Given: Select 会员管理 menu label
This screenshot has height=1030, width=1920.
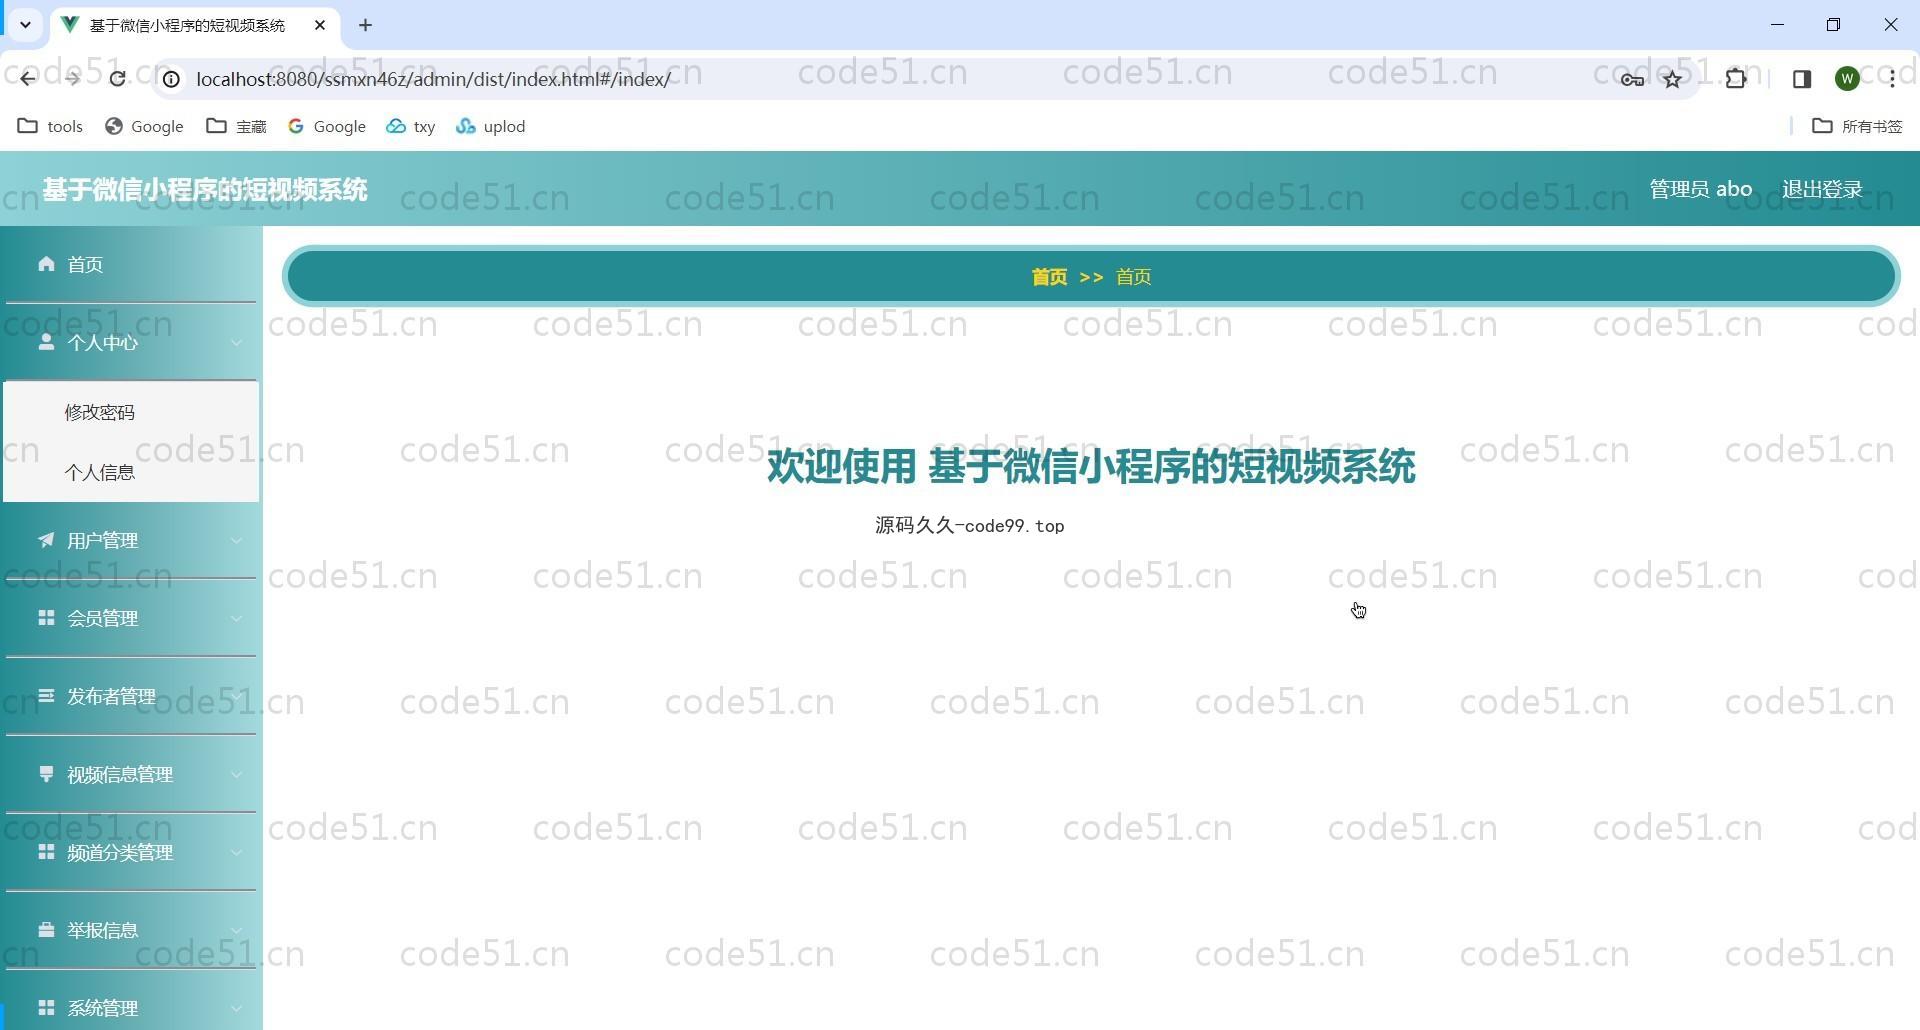Looking at the screenshot, I should pos(102,619).
